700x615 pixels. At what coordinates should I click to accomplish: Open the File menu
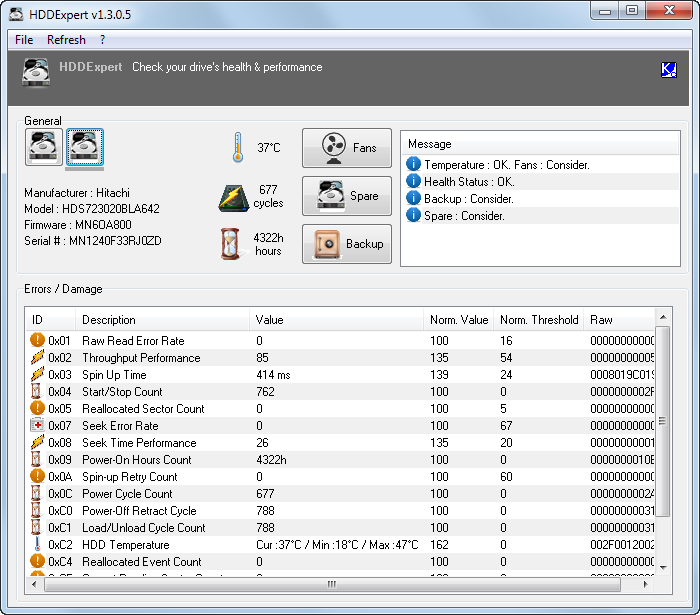tap(24, 40)
